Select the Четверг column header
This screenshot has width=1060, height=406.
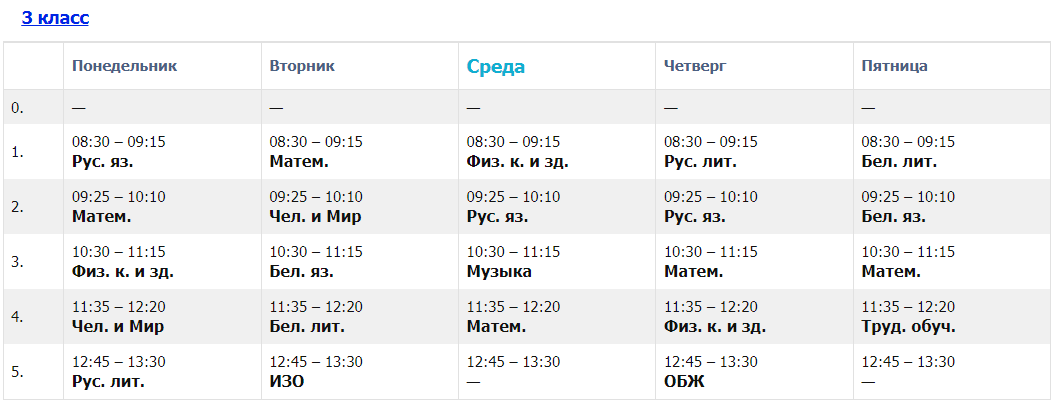[x=695, y=66]
